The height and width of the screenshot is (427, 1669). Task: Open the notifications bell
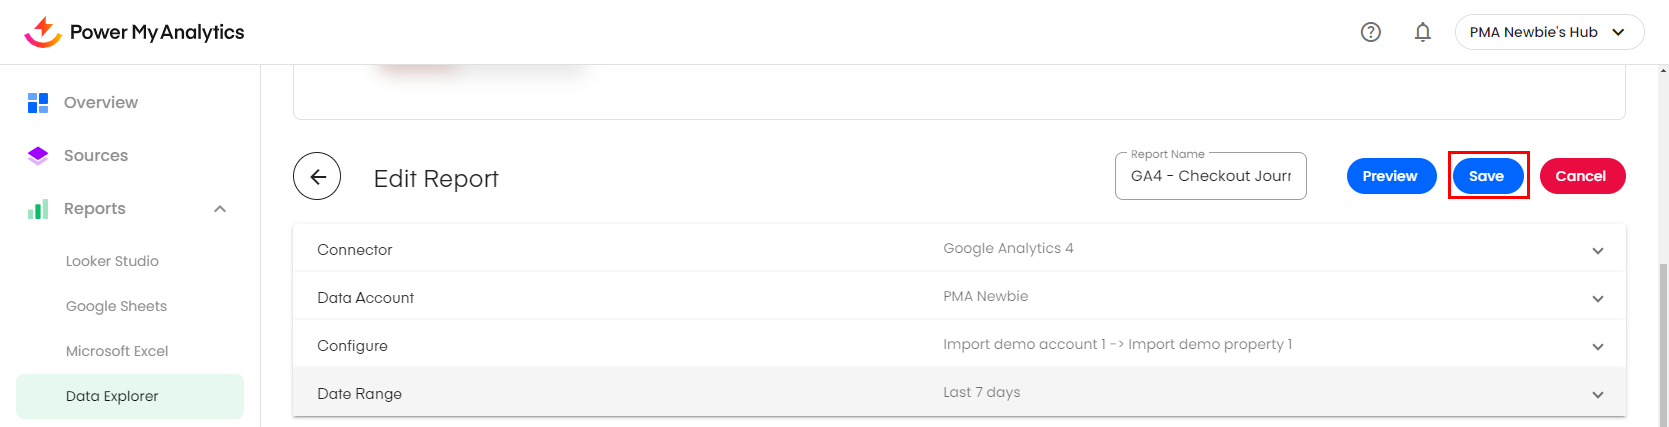pos(1423,32)
